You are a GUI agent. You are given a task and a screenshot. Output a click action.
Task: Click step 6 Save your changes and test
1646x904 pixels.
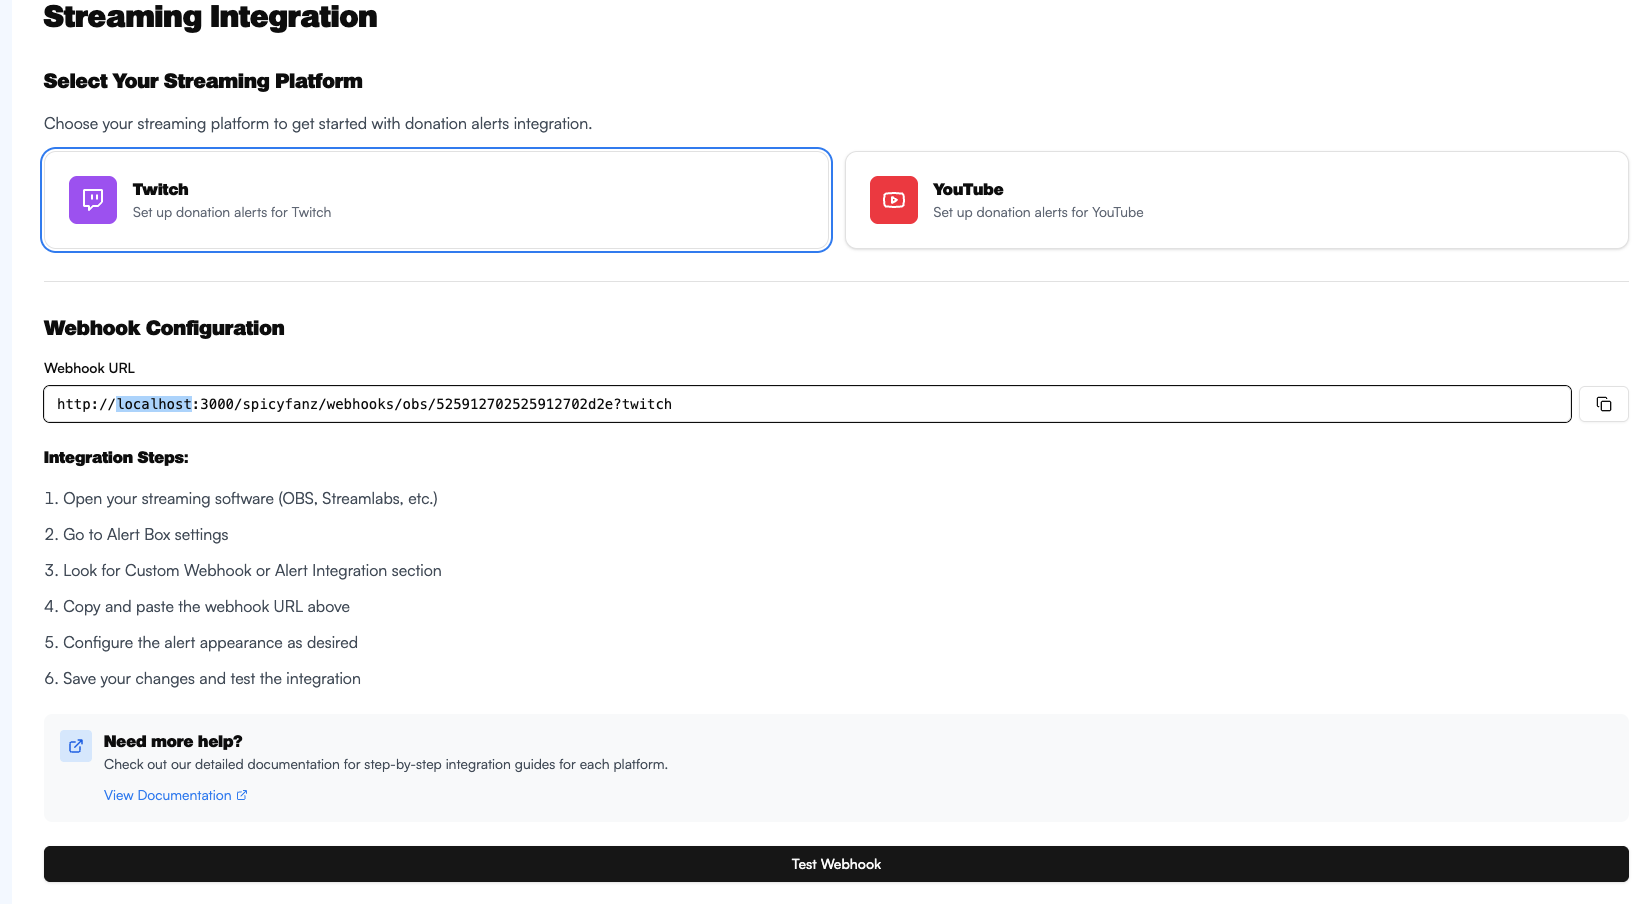[202, 678]
